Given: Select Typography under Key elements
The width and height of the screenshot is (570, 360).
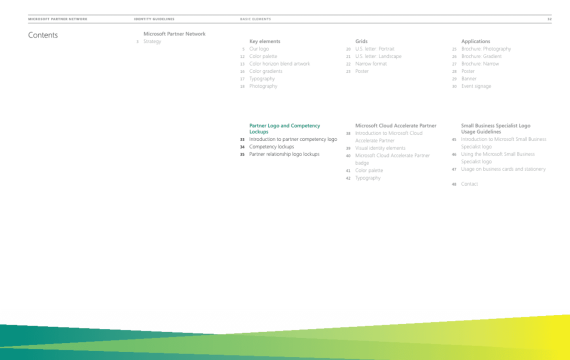Looking at the screenshot, I should point(262,79).
